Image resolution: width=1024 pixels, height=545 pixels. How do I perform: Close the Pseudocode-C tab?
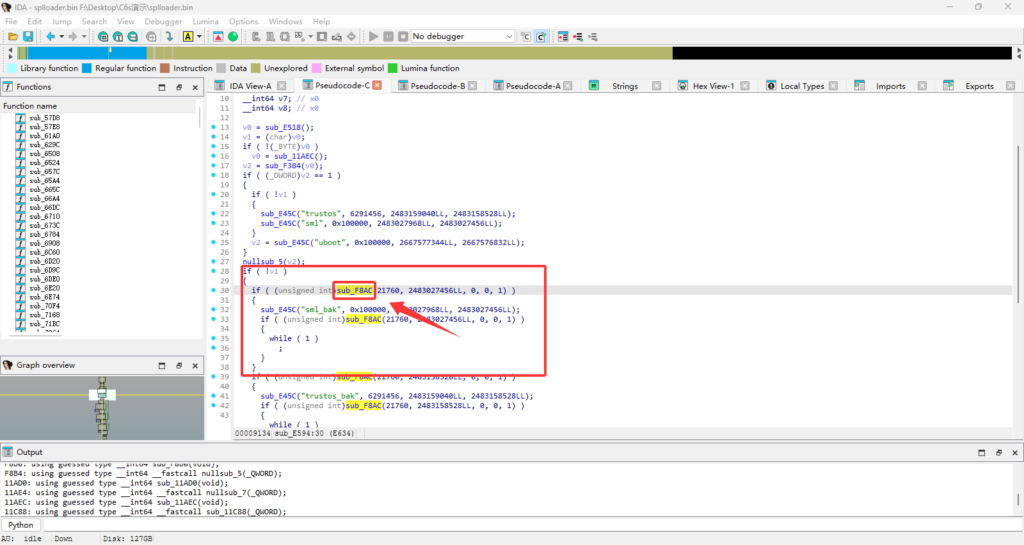377,86
